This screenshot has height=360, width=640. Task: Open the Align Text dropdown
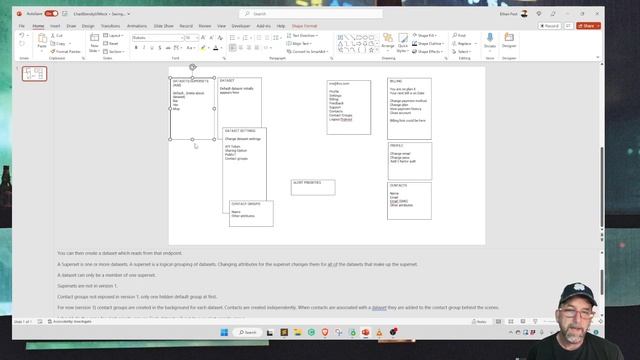point(299,43)
